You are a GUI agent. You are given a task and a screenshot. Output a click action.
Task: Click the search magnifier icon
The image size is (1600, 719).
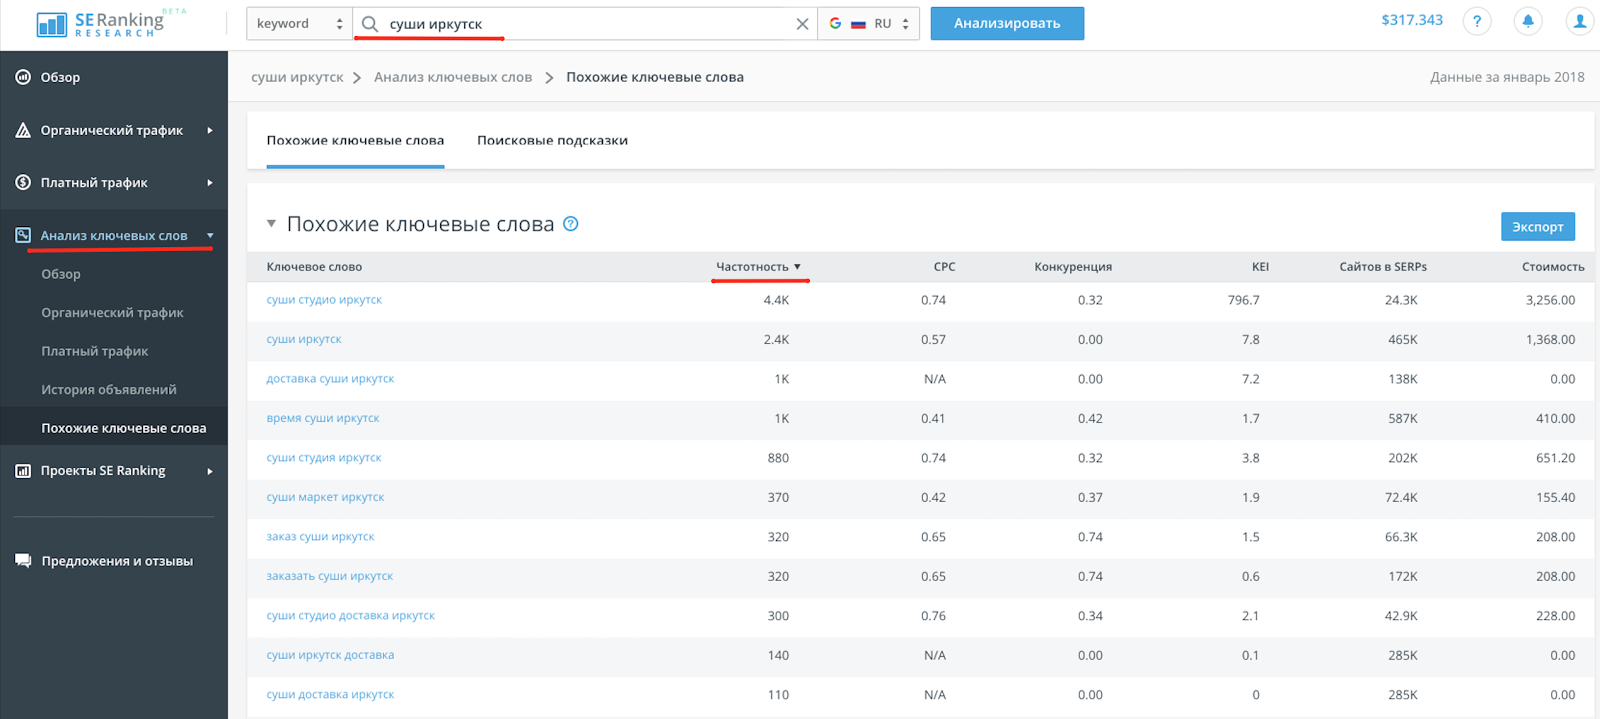[370, 24]
